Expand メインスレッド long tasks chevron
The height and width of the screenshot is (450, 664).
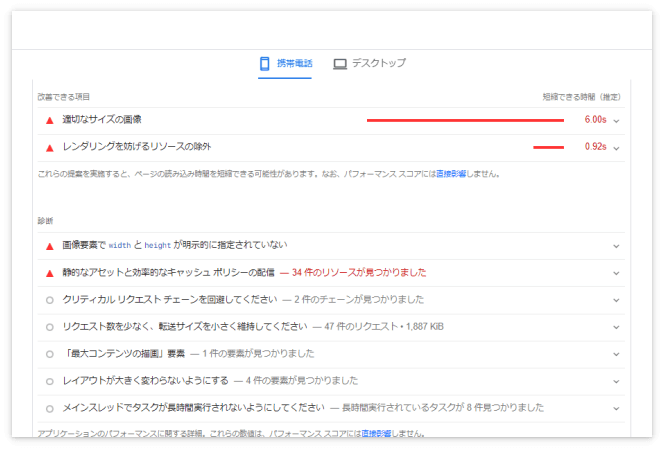click(x=616, y=409)
